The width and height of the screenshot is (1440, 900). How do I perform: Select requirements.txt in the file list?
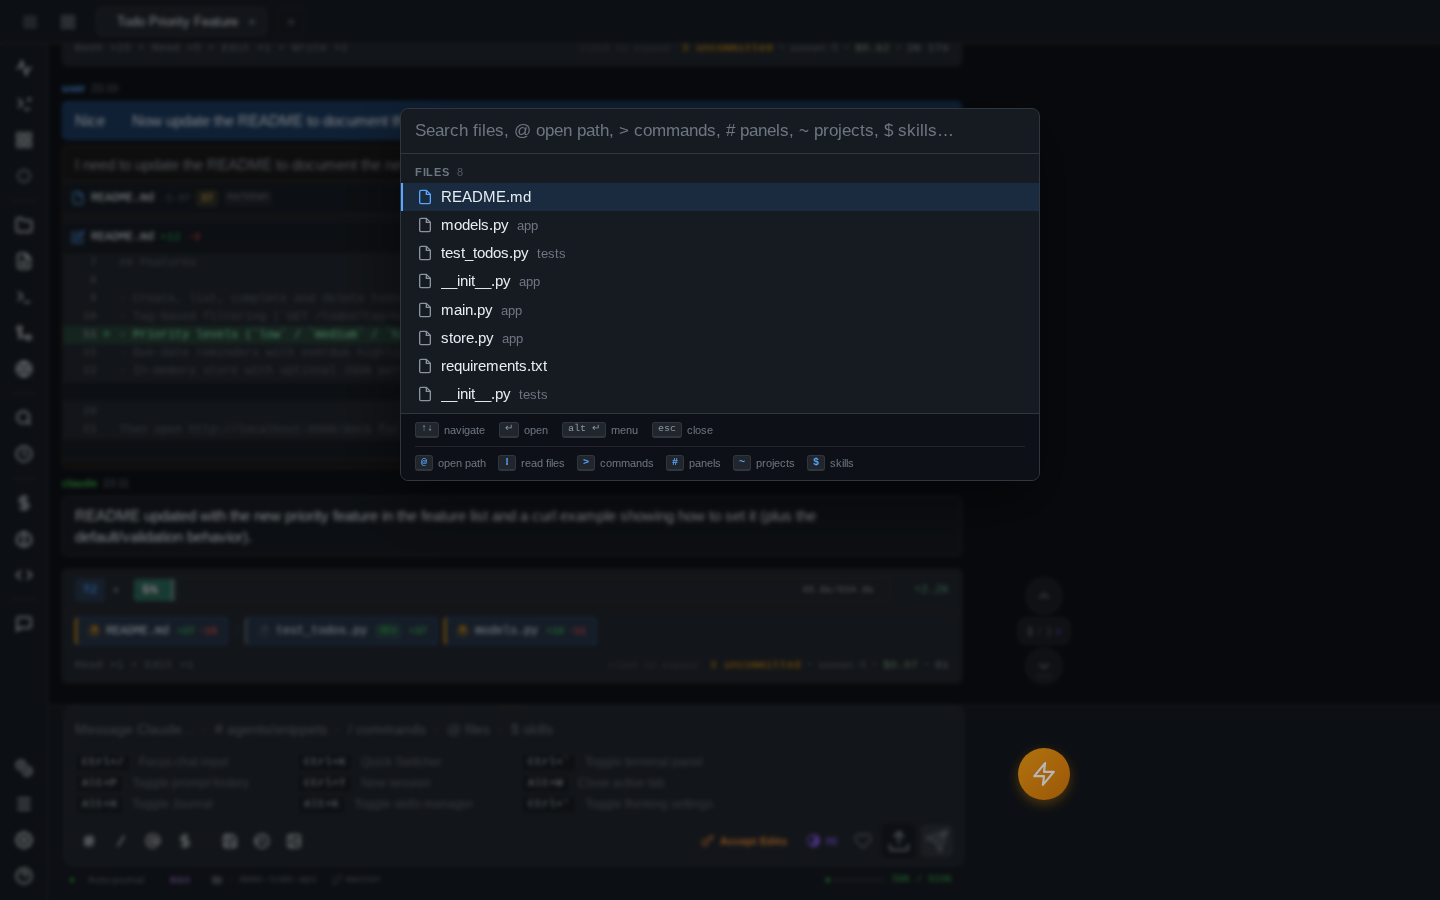pyautogui.click(x=720, y=366)
